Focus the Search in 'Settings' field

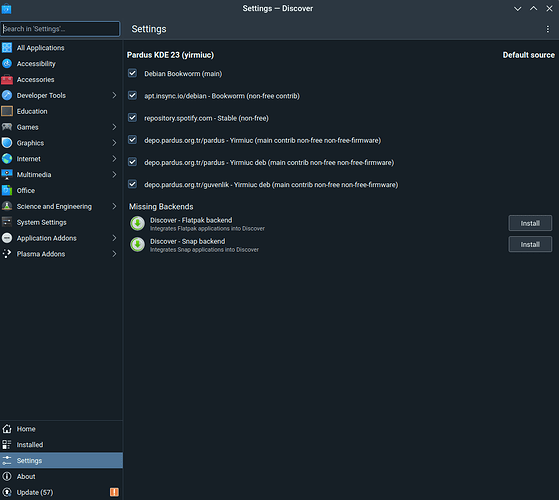click(x=60, y=29)
